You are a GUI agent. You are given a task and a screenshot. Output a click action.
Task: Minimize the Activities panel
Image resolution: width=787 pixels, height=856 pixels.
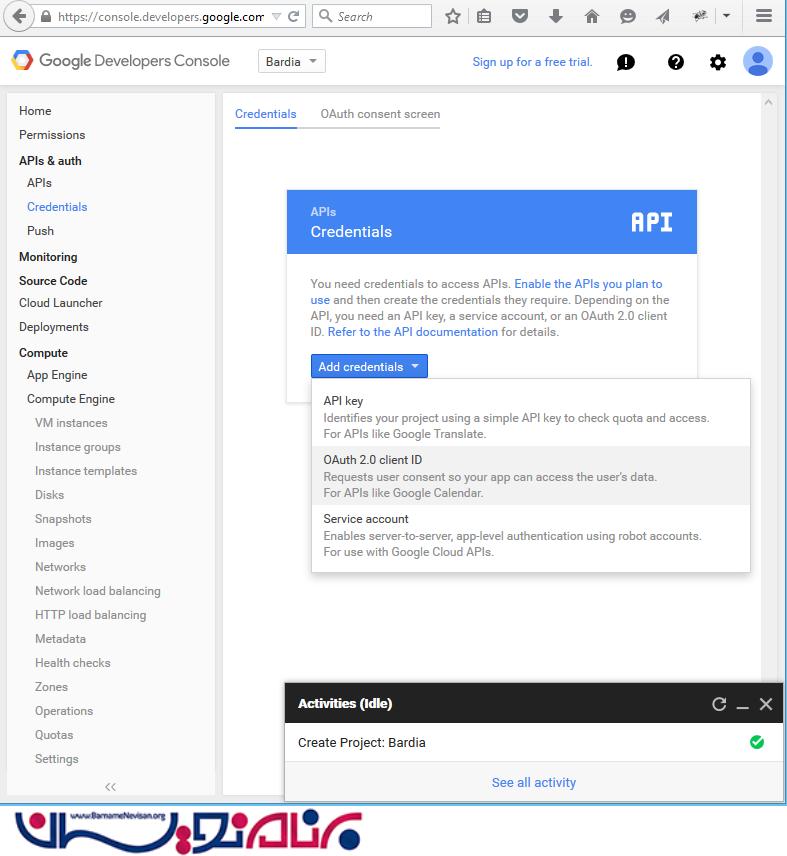(x=742, y=708)
